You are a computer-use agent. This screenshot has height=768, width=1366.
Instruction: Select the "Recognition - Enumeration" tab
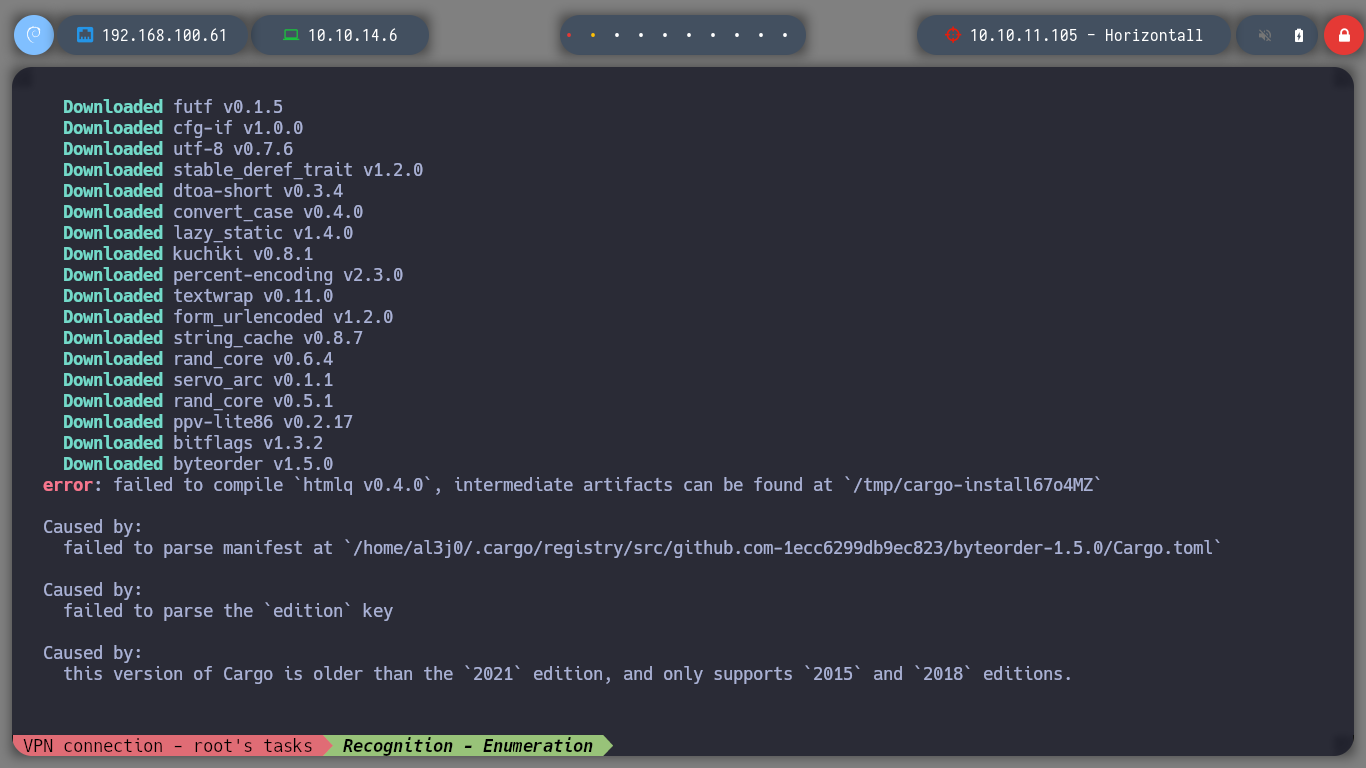coord(468,746)
